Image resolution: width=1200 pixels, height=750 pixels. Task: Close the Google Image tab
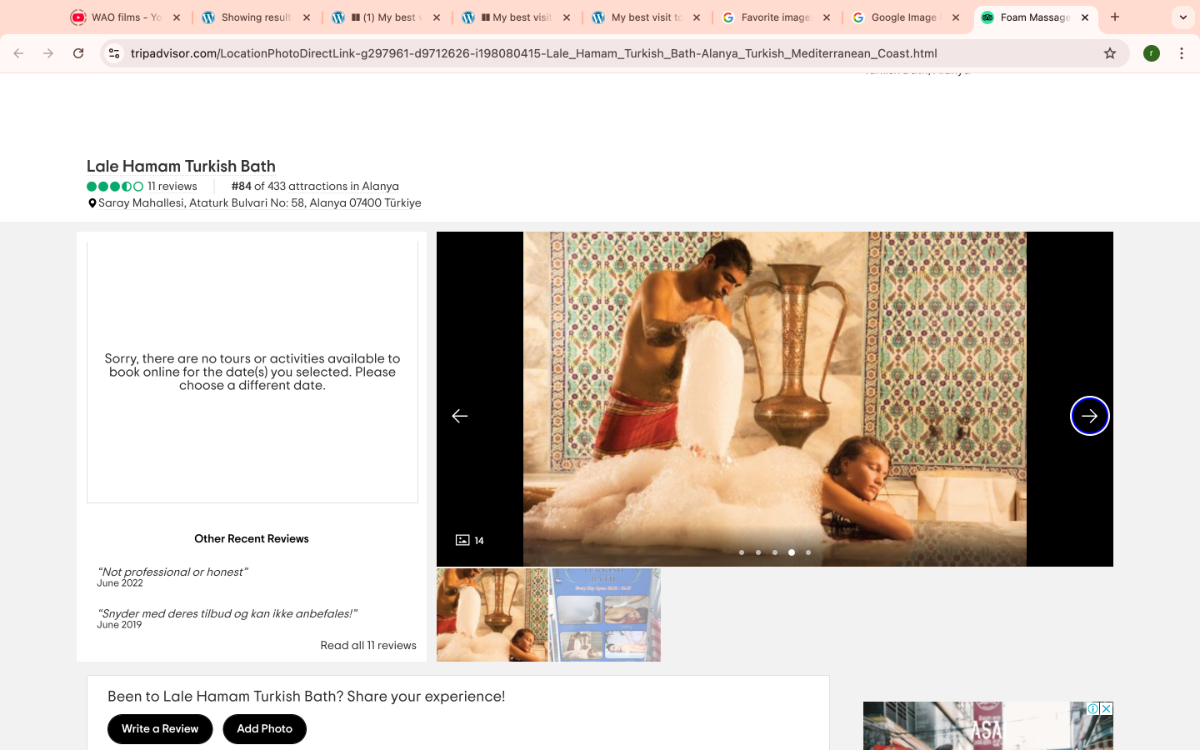click(955, 17)
